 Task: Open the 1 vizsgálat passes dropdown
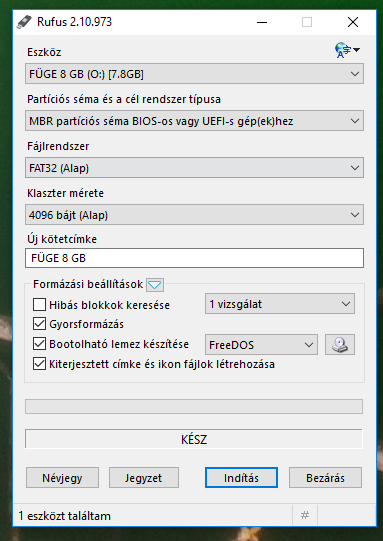[280, 304]
